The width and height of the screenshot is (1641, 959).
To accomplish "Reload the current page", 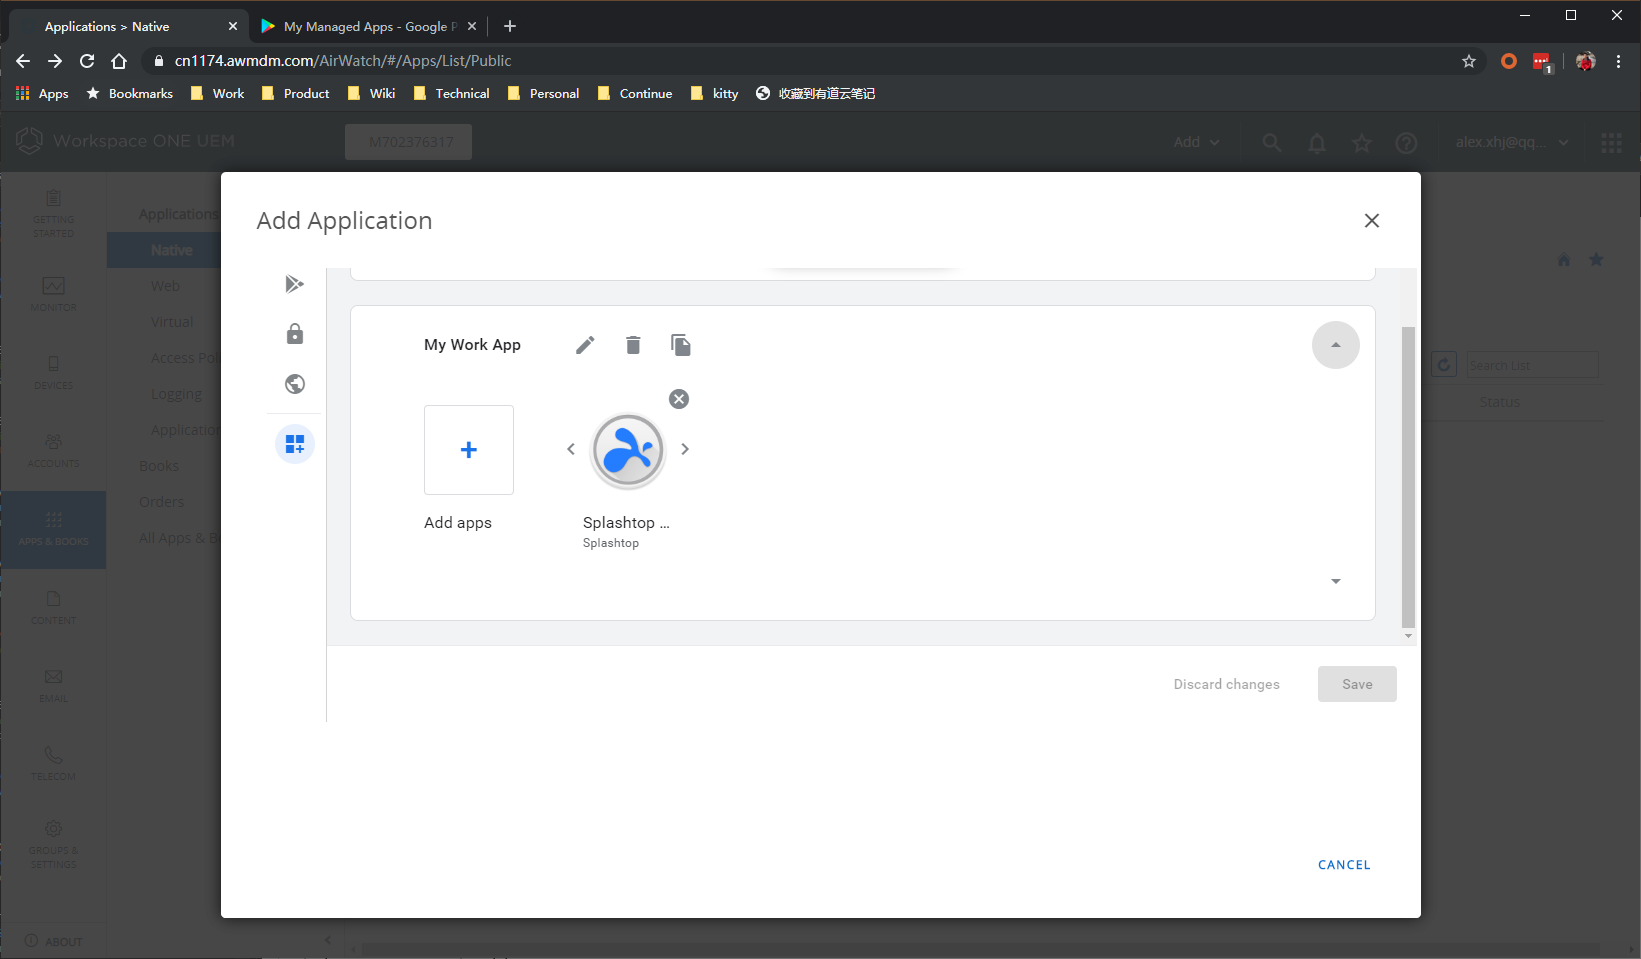I will click(87, 61).
